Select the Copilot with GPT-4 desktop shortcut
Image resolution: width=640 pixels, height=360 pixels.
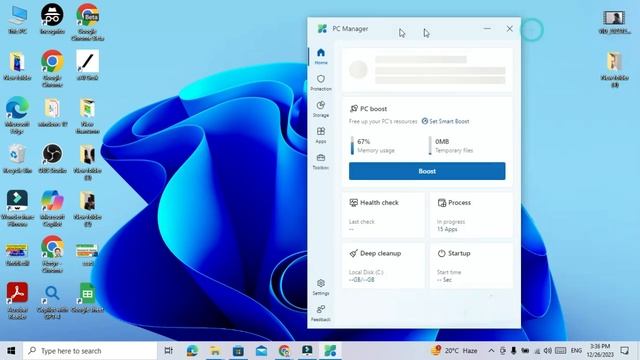pos(52,301)
